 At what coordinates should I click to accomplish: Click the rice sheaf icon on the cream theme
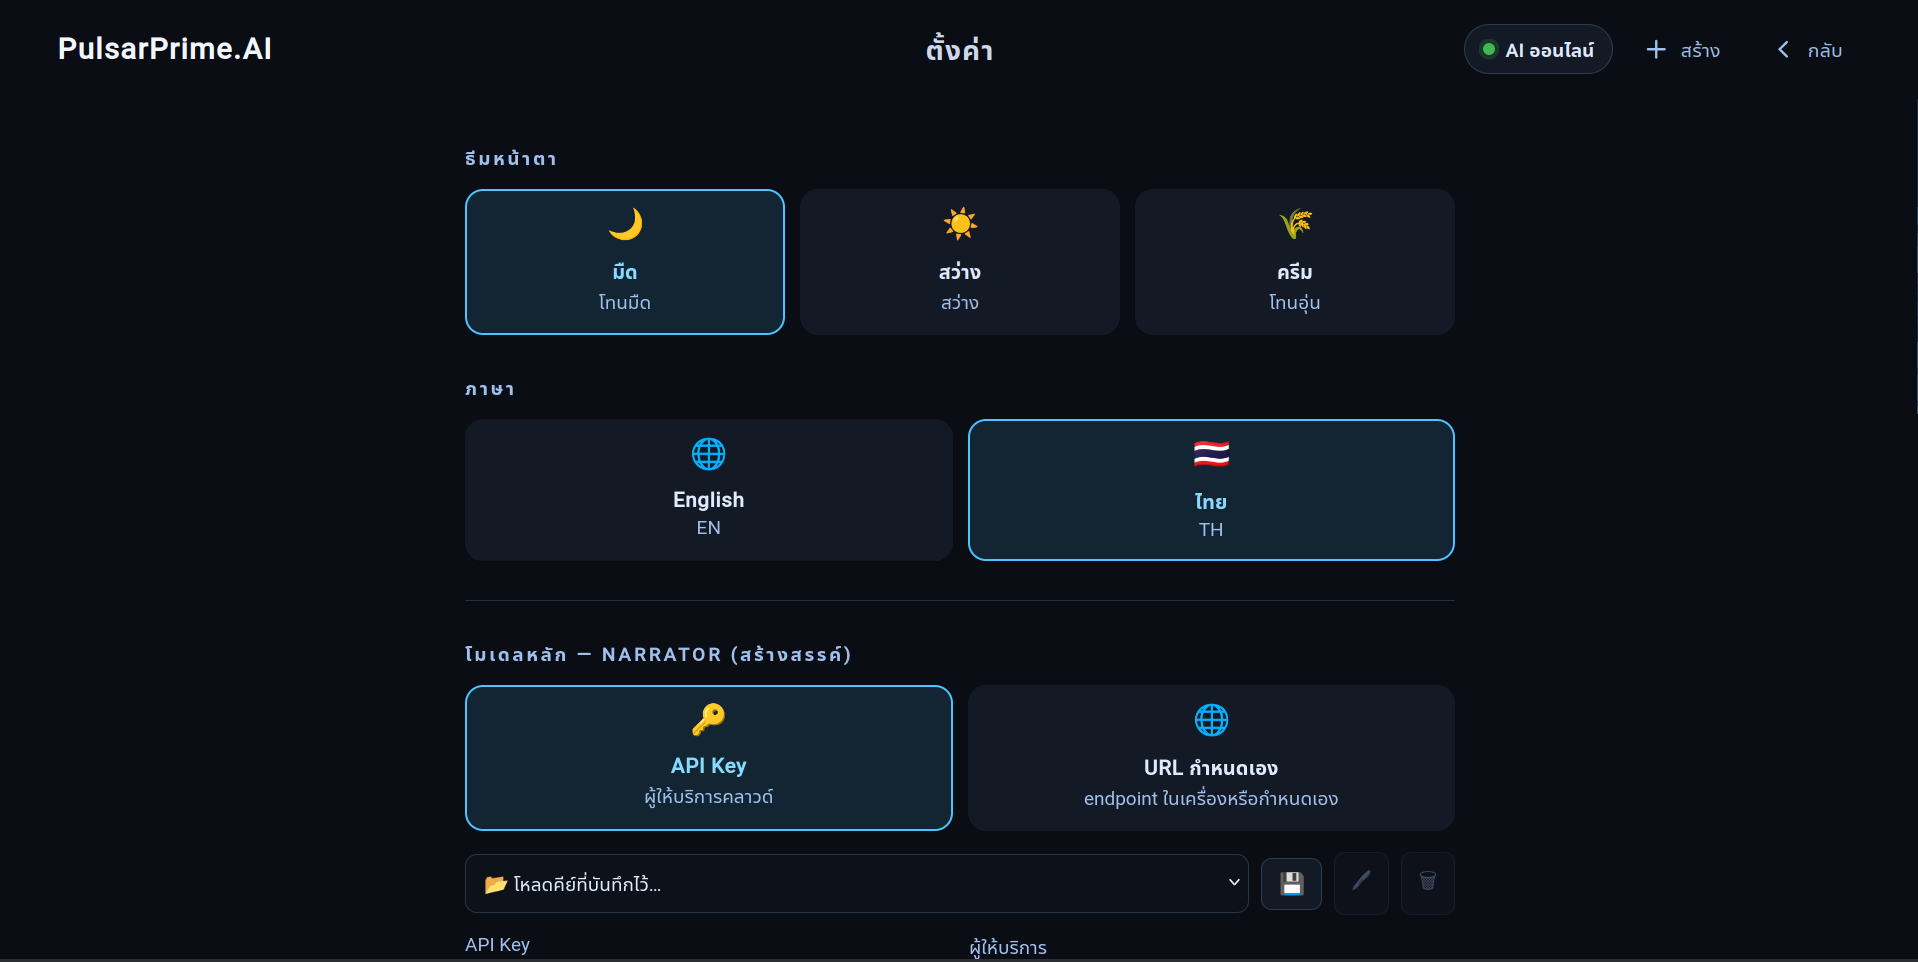1295,224
